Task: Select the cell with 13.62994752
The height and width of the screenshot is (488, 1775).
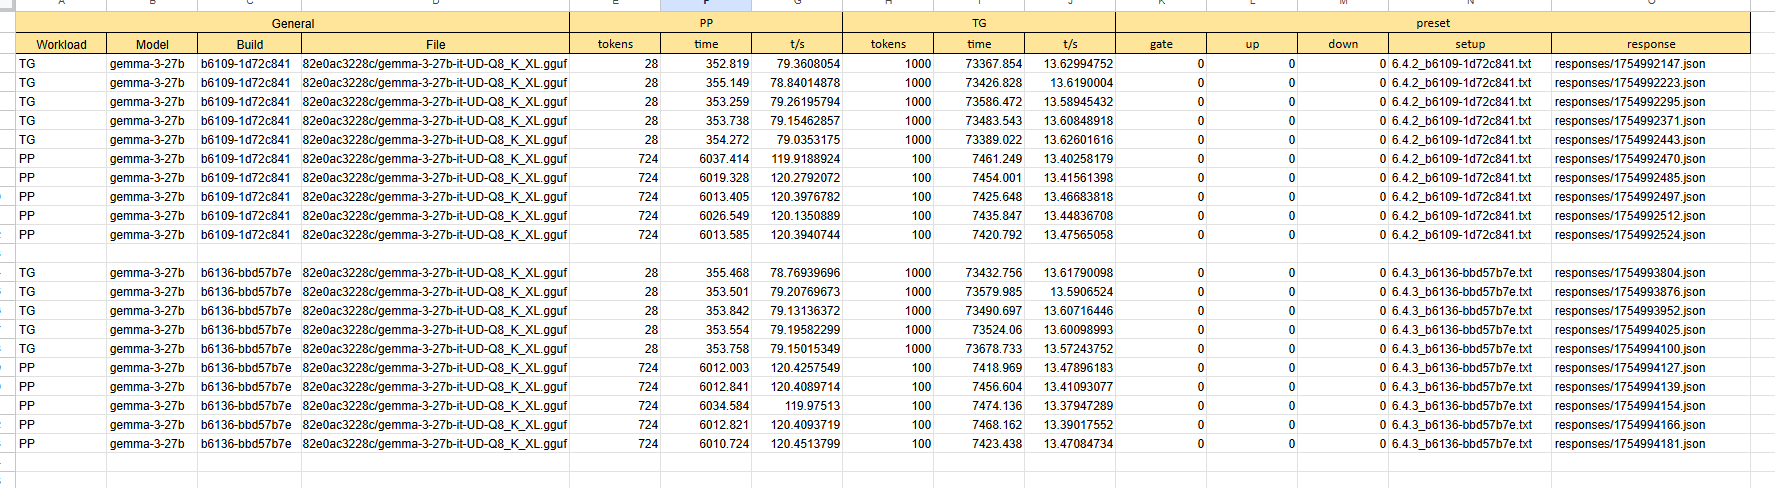Action: (x=1070, y=63)
